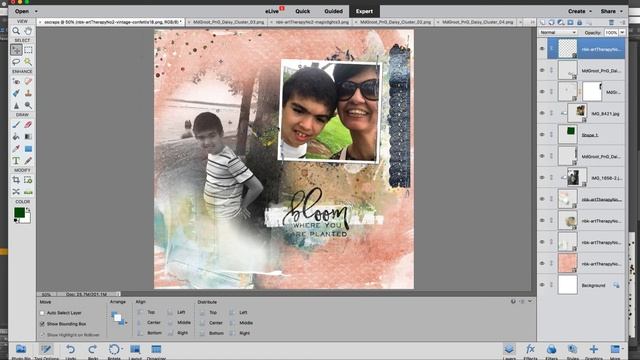Select the Hand tool

point(28,31)
